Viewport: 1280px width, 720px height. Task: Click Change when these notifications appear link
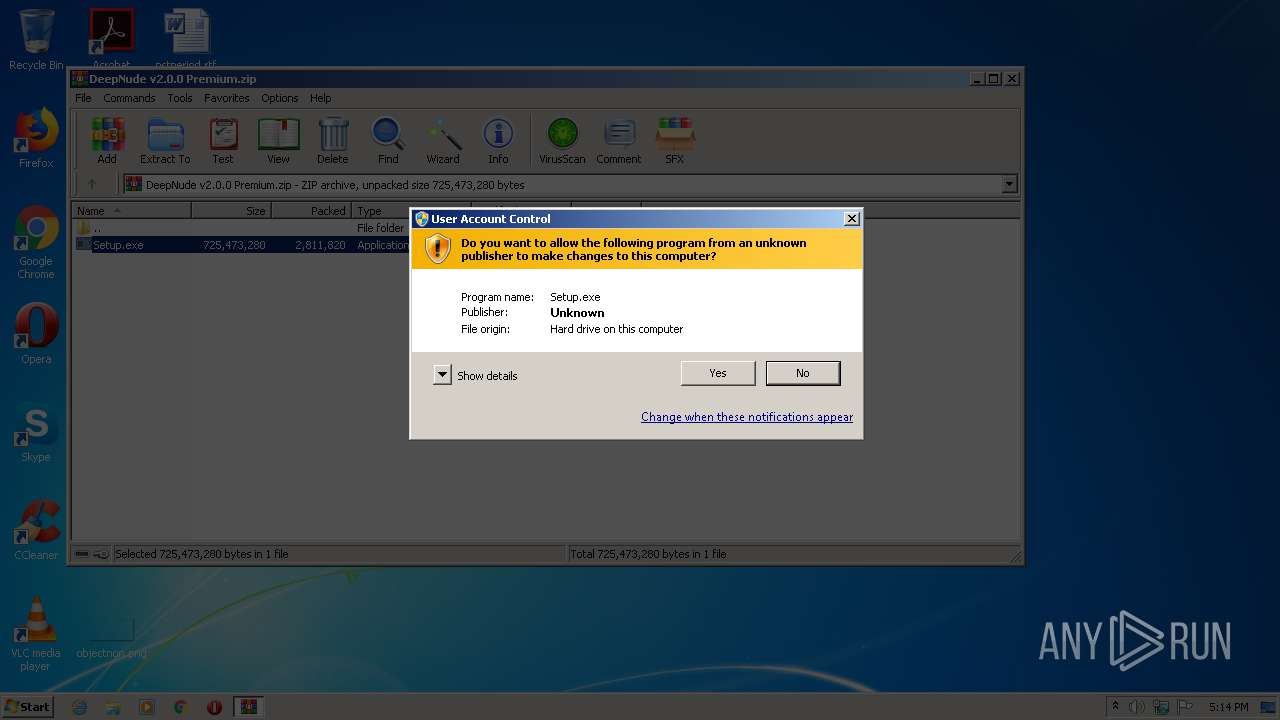[x=747, y=417]
